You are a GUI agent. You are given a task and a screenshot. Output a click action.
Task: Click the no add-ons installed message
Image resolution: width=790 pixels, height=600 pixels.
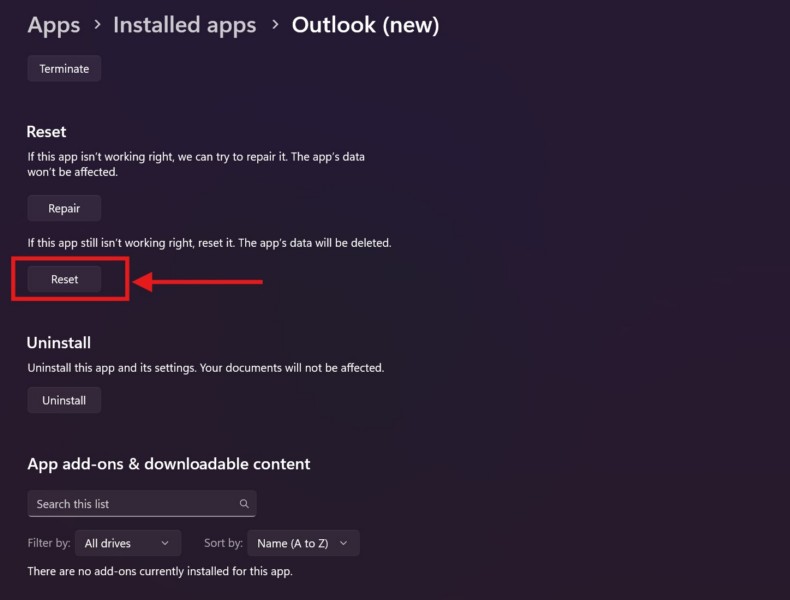click(160, 572)
